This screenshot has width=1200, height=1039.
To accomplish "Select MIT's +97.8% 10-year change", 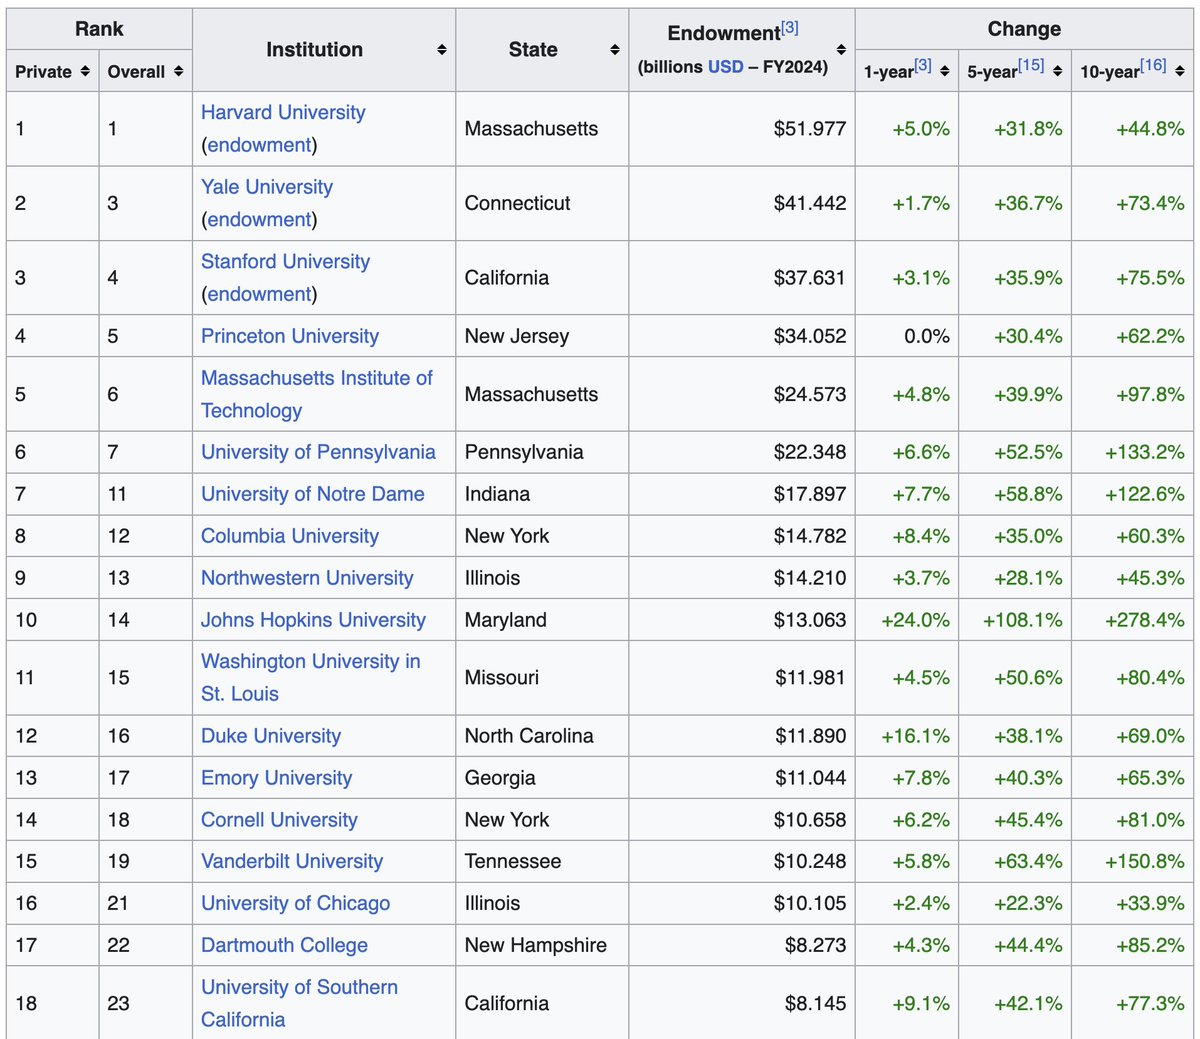I will coord(1132,394).
